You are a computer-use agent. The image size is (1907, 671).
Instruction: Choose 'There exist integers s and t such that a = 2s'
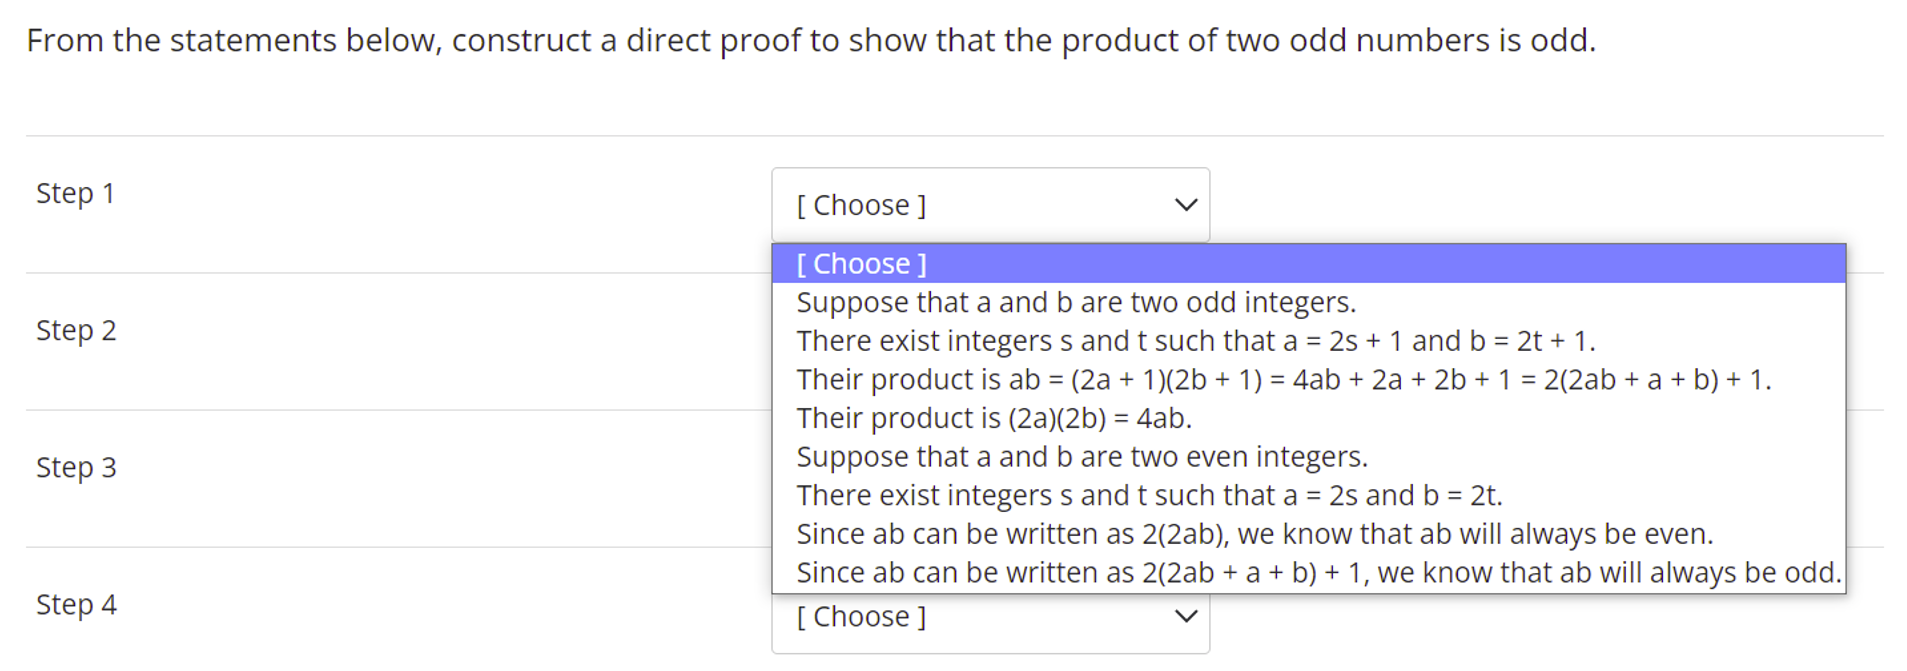(1150, 495)
